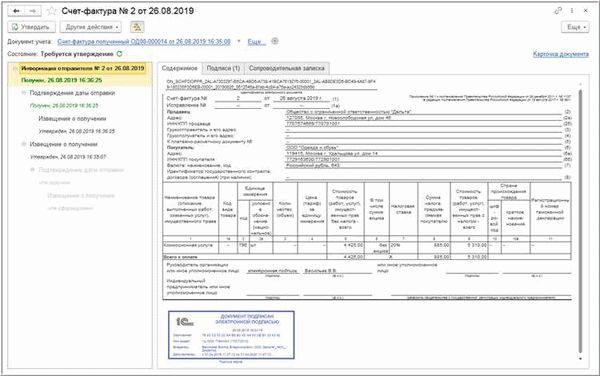This screenshot has width=600, height=376.
Task: Open the three-dot menu in the title bar
Action: point(572,11)
